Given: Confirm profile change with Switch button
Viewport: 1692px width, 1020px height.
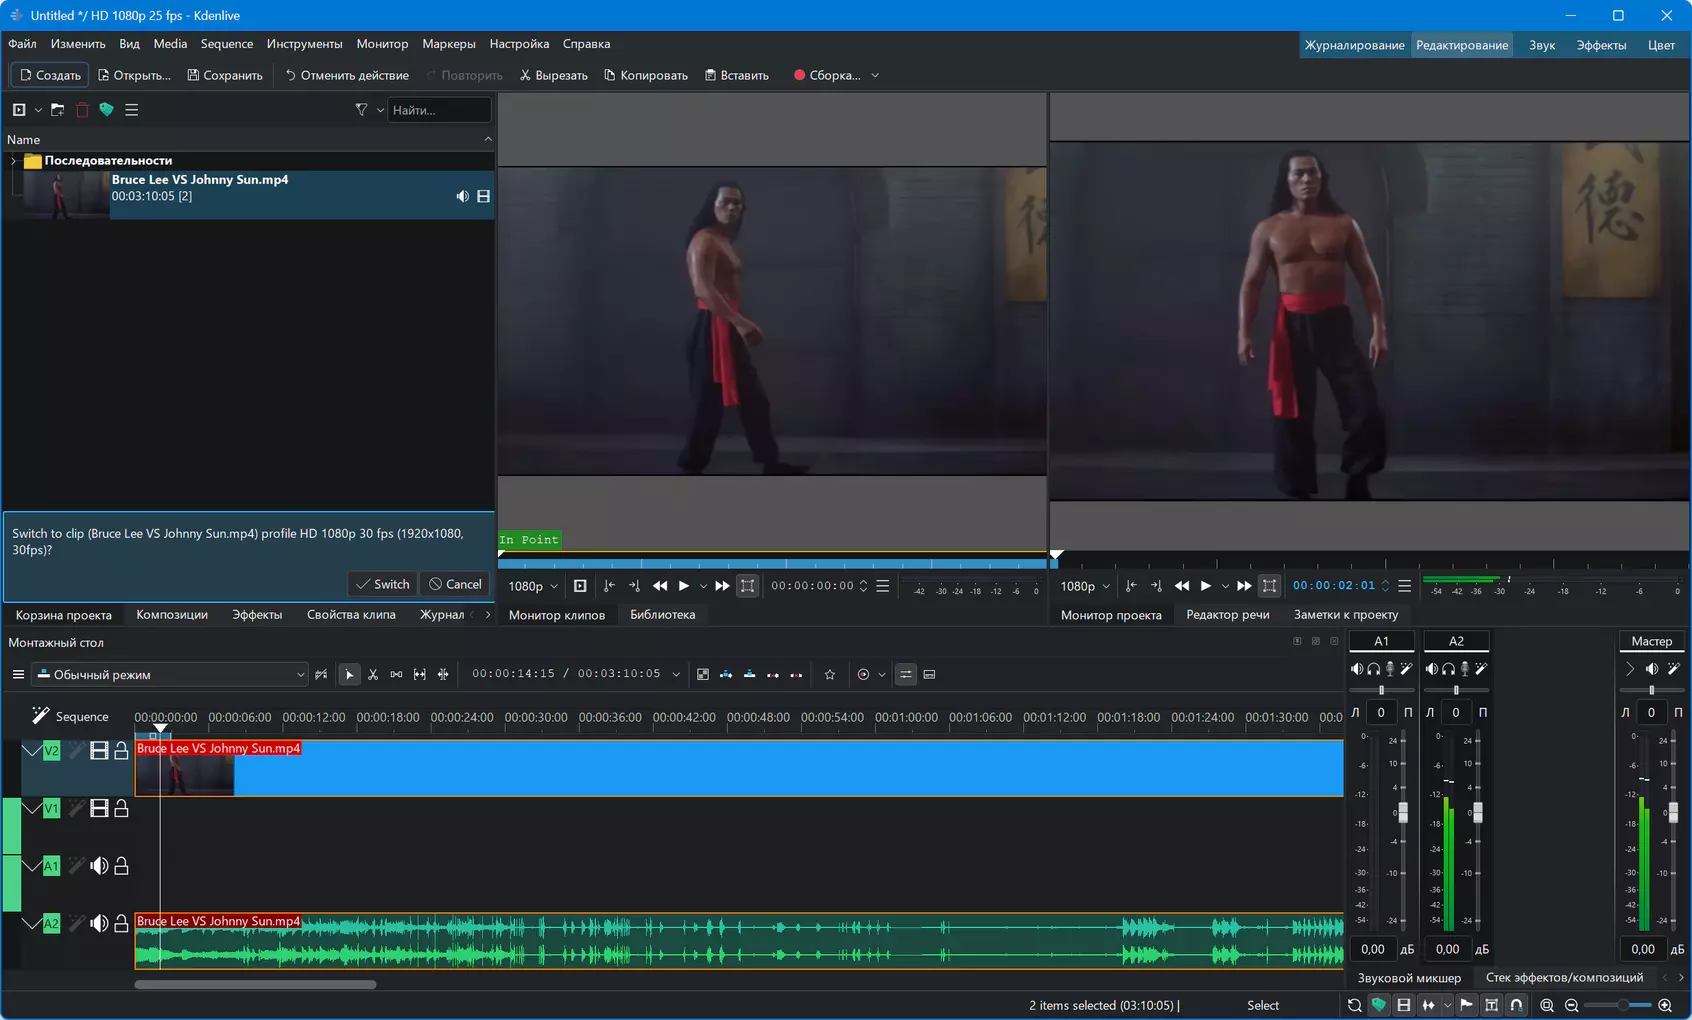Looking at the screenshot, I should point(383,584).
